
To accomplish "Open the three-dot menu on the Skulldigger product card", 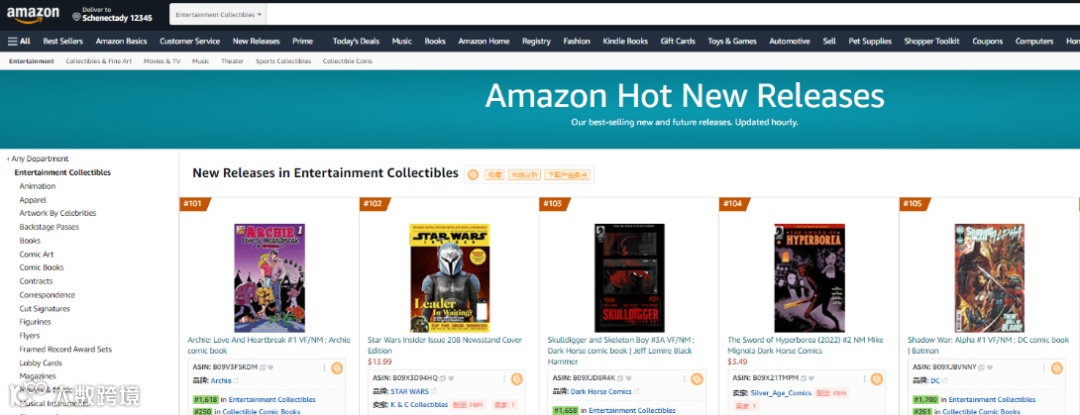I will [685, 379].
